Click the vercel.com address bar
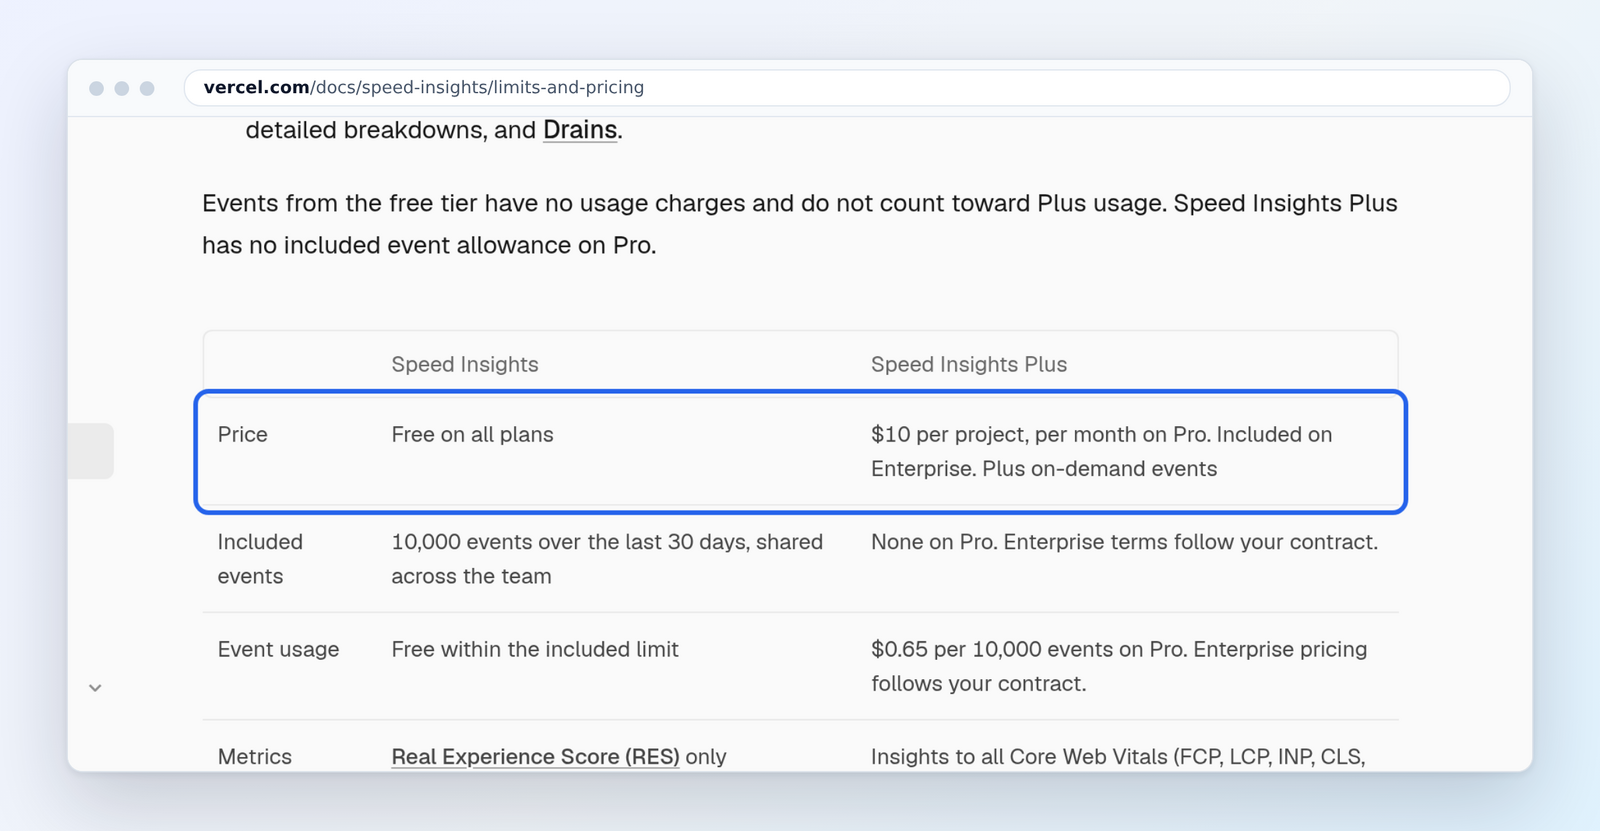1600x831 pixels. point(846,88)
